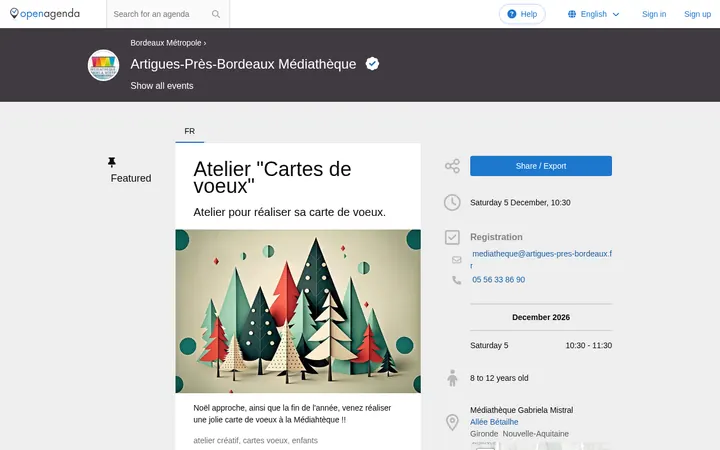This screenshot has width=720, height=450.
Task: Click the Nouvelle-Aquitaine region text
Action: 535,434
